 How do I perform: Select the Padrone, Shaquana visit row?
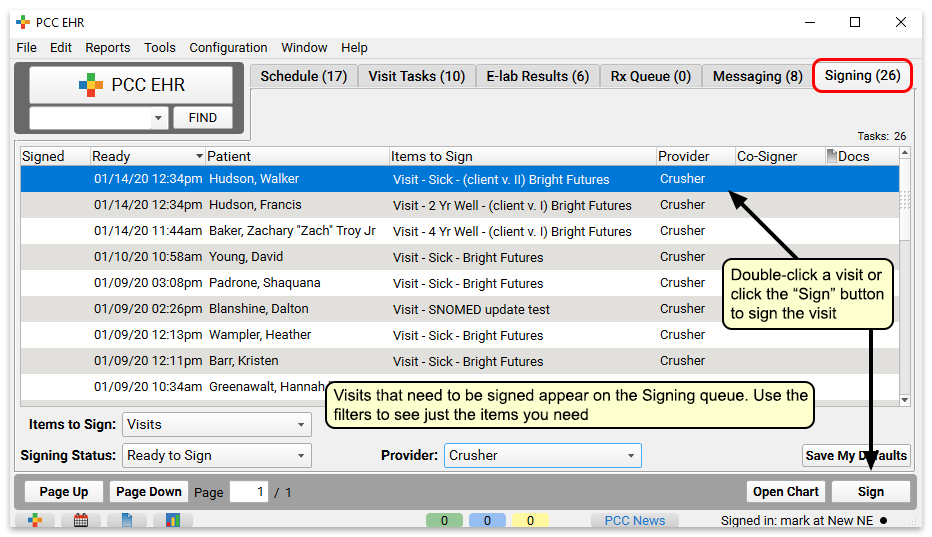pos(459,283)
